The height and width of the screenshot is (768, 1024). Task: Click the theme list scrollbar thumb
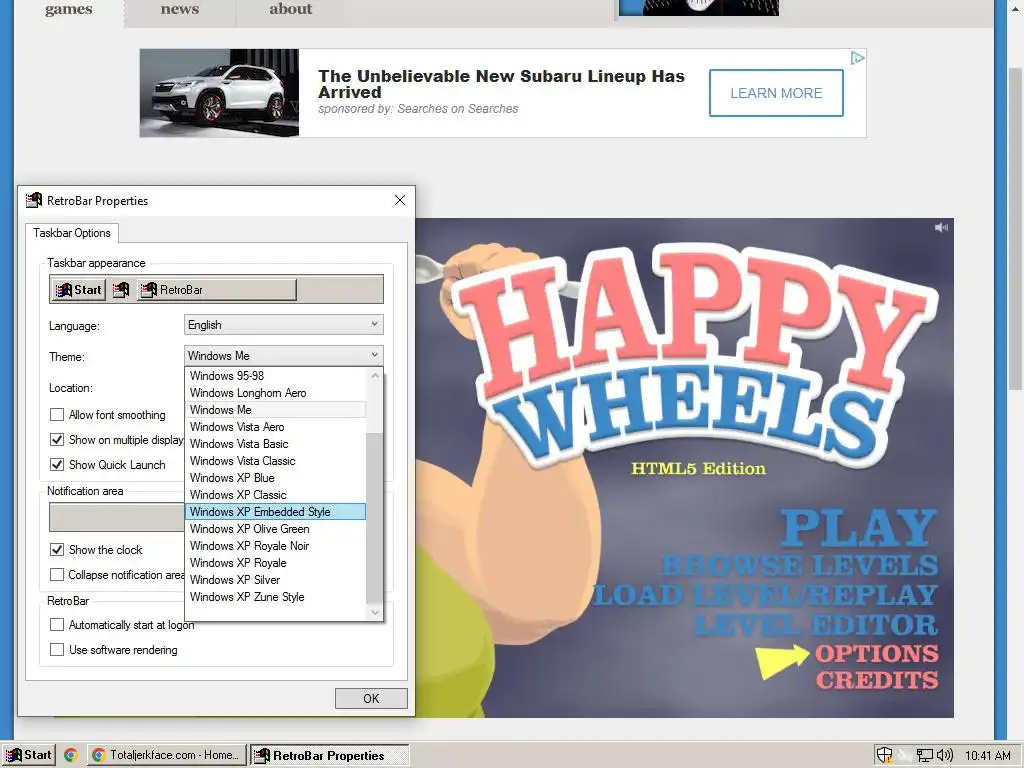click(x=374, y=517)
